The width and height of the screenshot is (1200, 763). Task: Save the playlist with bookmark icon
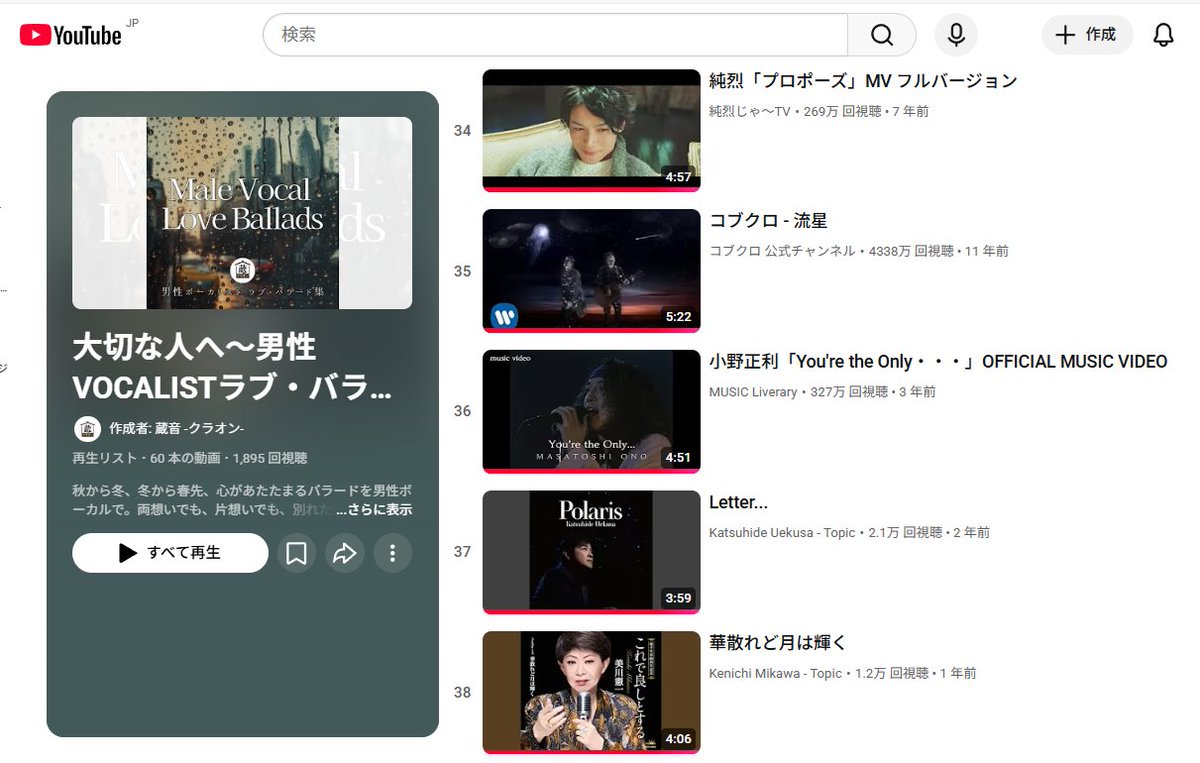pyautogui.click(x=296, y=553)
